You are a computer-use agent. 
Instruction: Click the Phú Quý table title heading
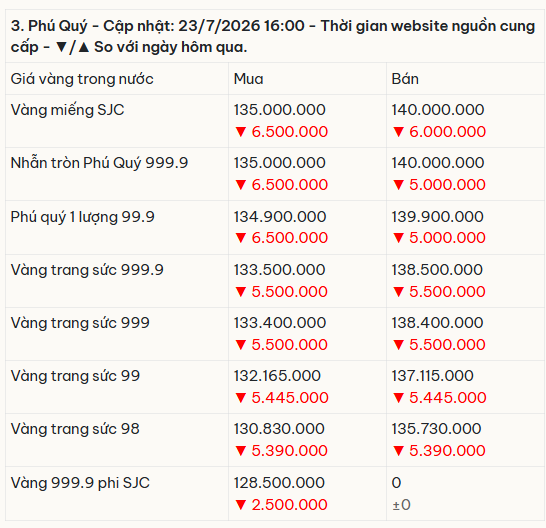273,37
